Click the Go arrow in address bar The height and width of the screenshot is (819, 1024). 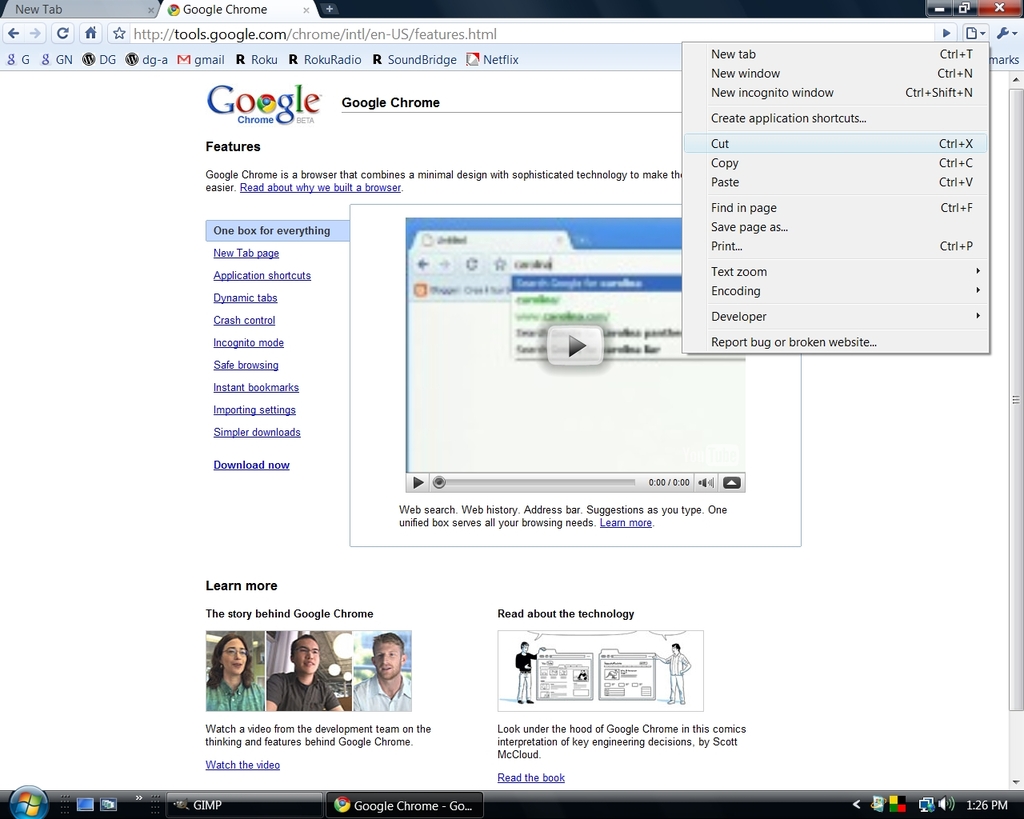pyautogui.click(x=946, y=33)
